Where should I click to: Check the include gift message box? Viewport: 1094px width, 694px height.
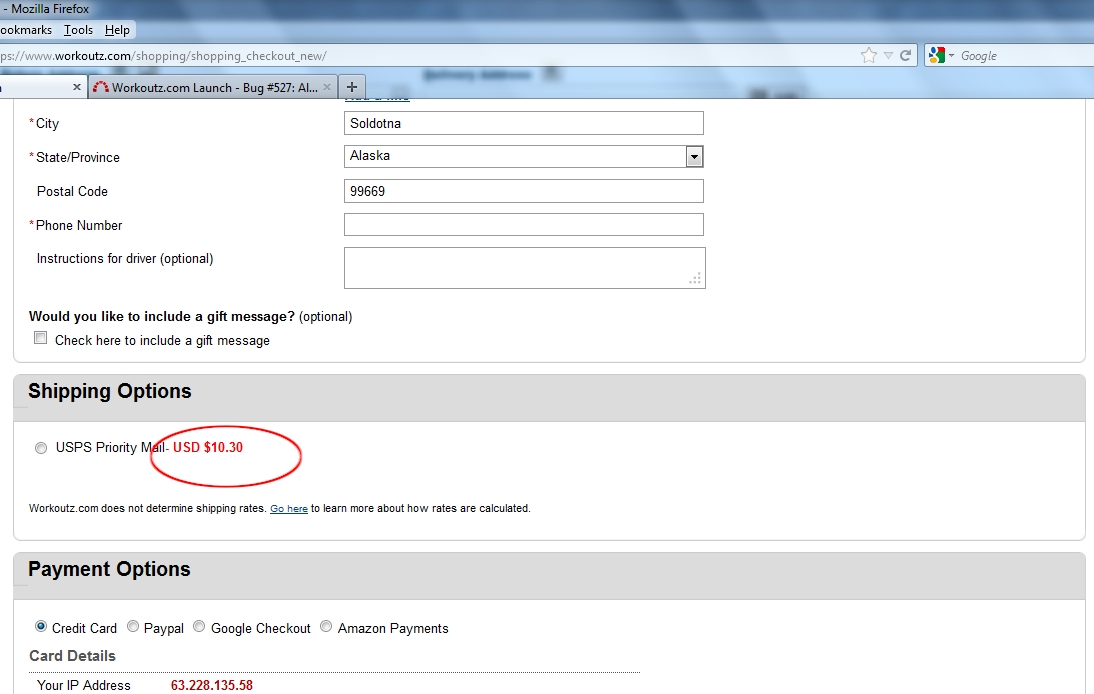click(x=40, y=338)
